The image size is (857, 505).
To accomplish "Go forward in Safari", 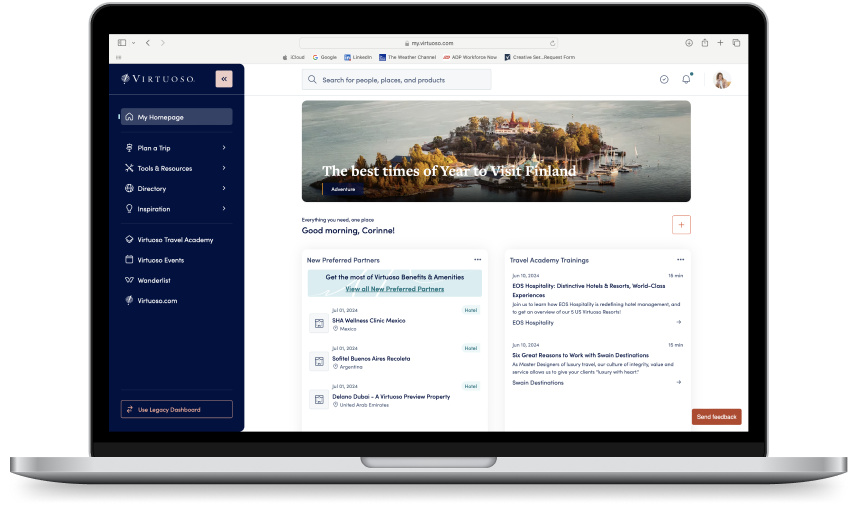I will point(163,43).
